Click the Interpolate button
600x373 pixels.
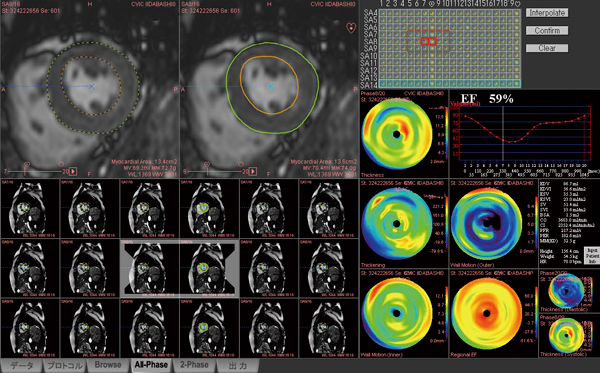point(547,13)
